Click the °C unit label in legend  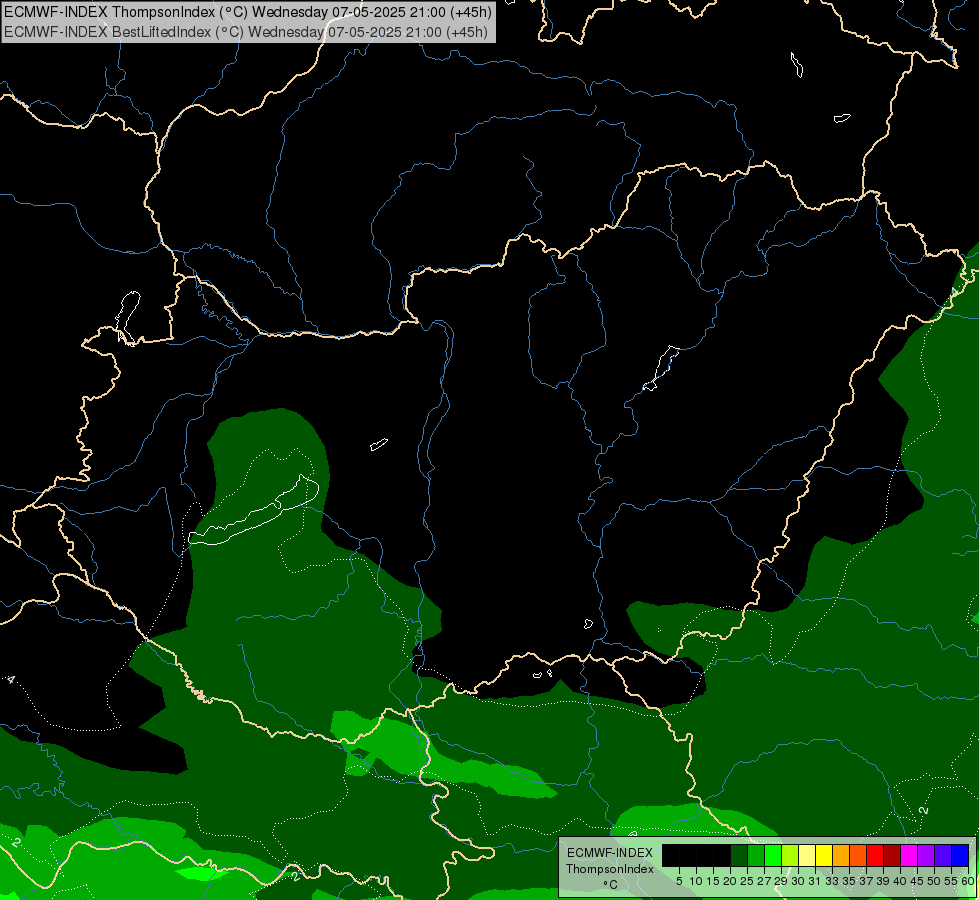tap(610, 884)
